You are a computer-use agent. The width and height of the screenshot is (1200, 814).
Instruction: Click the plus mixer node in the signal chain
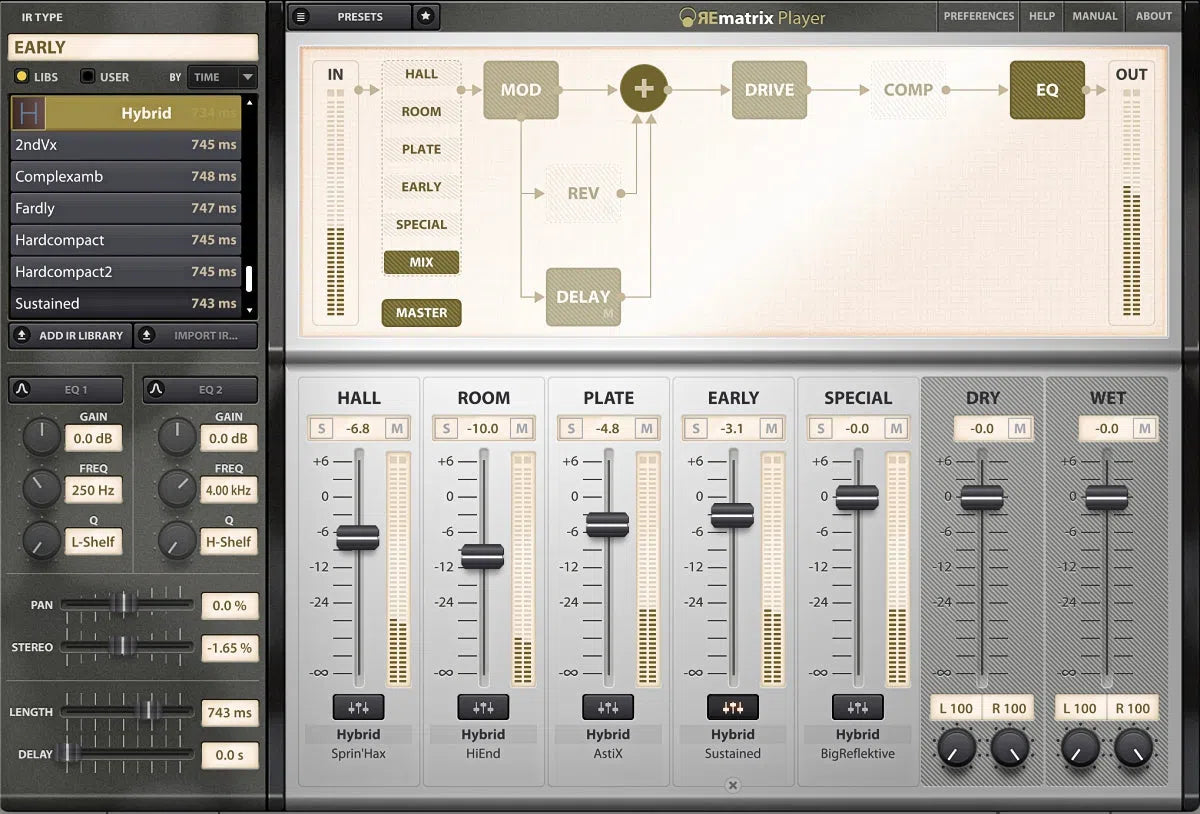coord(644,88)
